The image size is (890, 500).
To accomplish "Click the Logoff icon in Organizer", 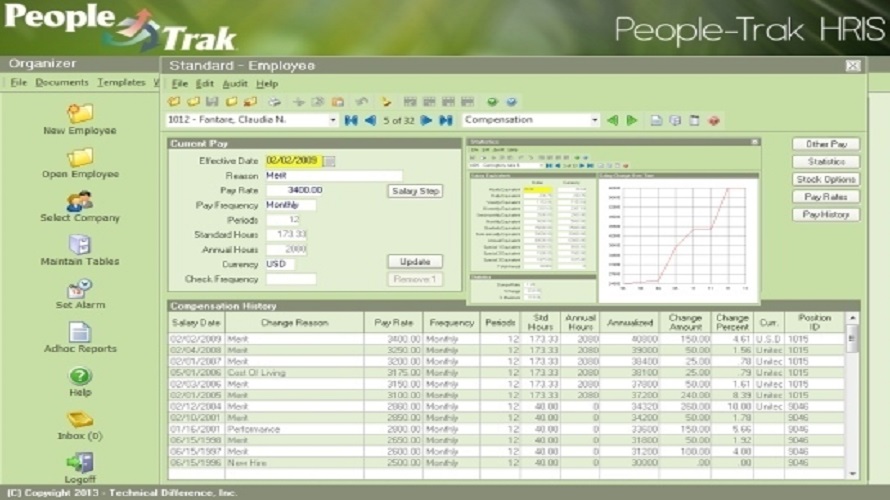I will 79,463.
